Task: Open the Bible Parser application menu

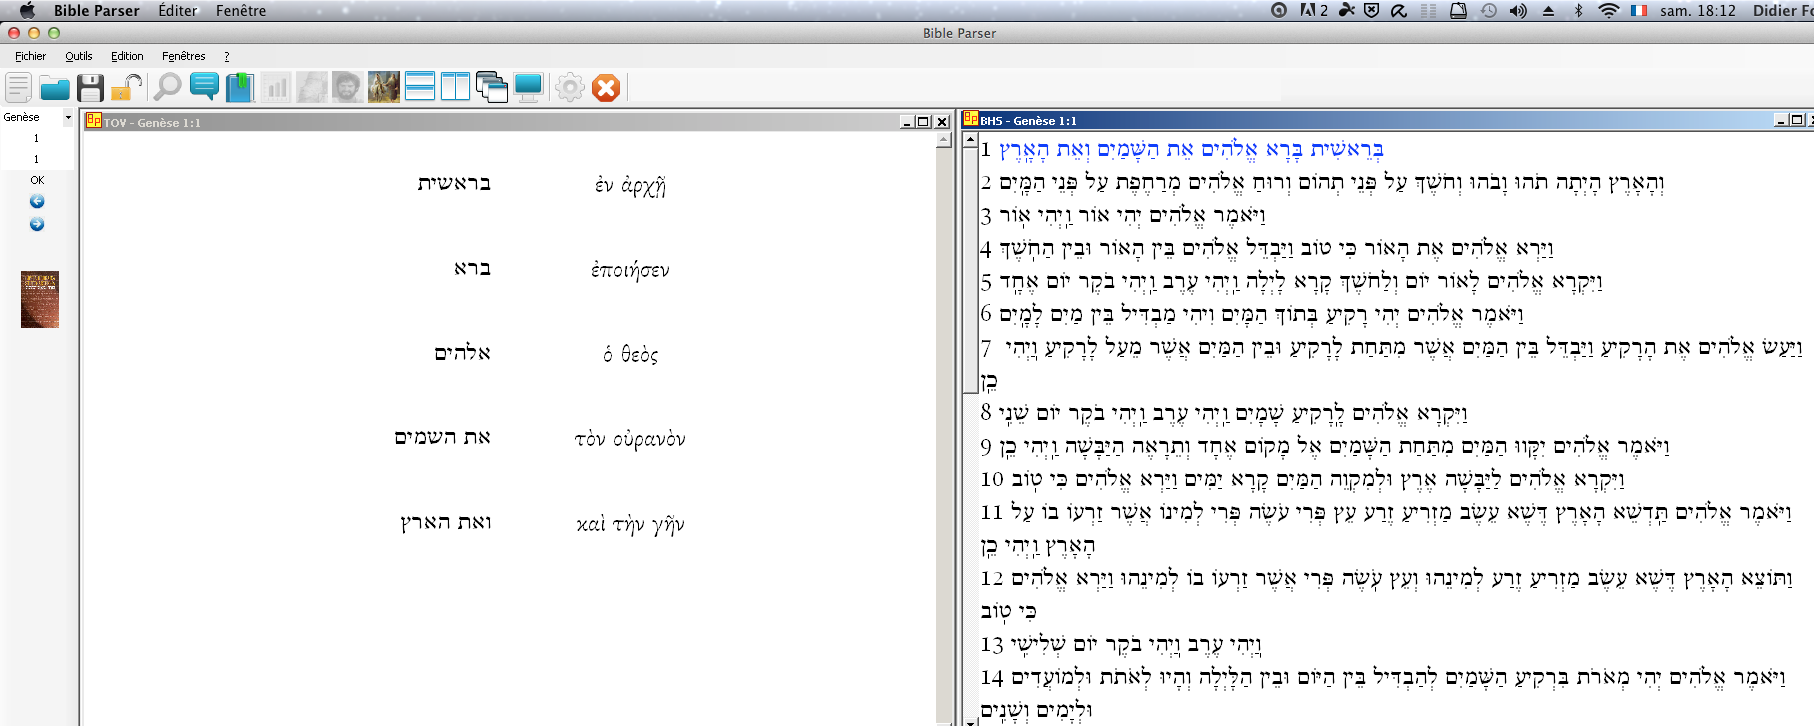Action: 97,10
